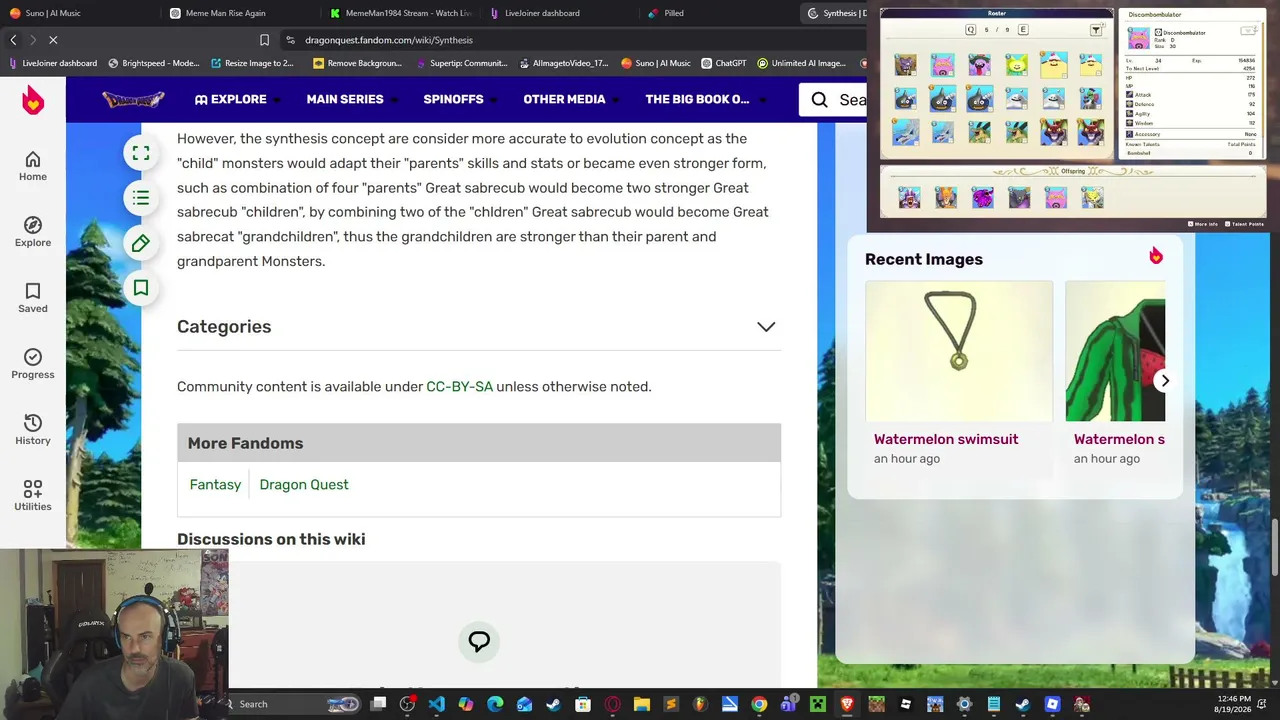Screen dimensions: 1280x720
Task: Launch Opera from the taskbar
Action: [612, 704]
